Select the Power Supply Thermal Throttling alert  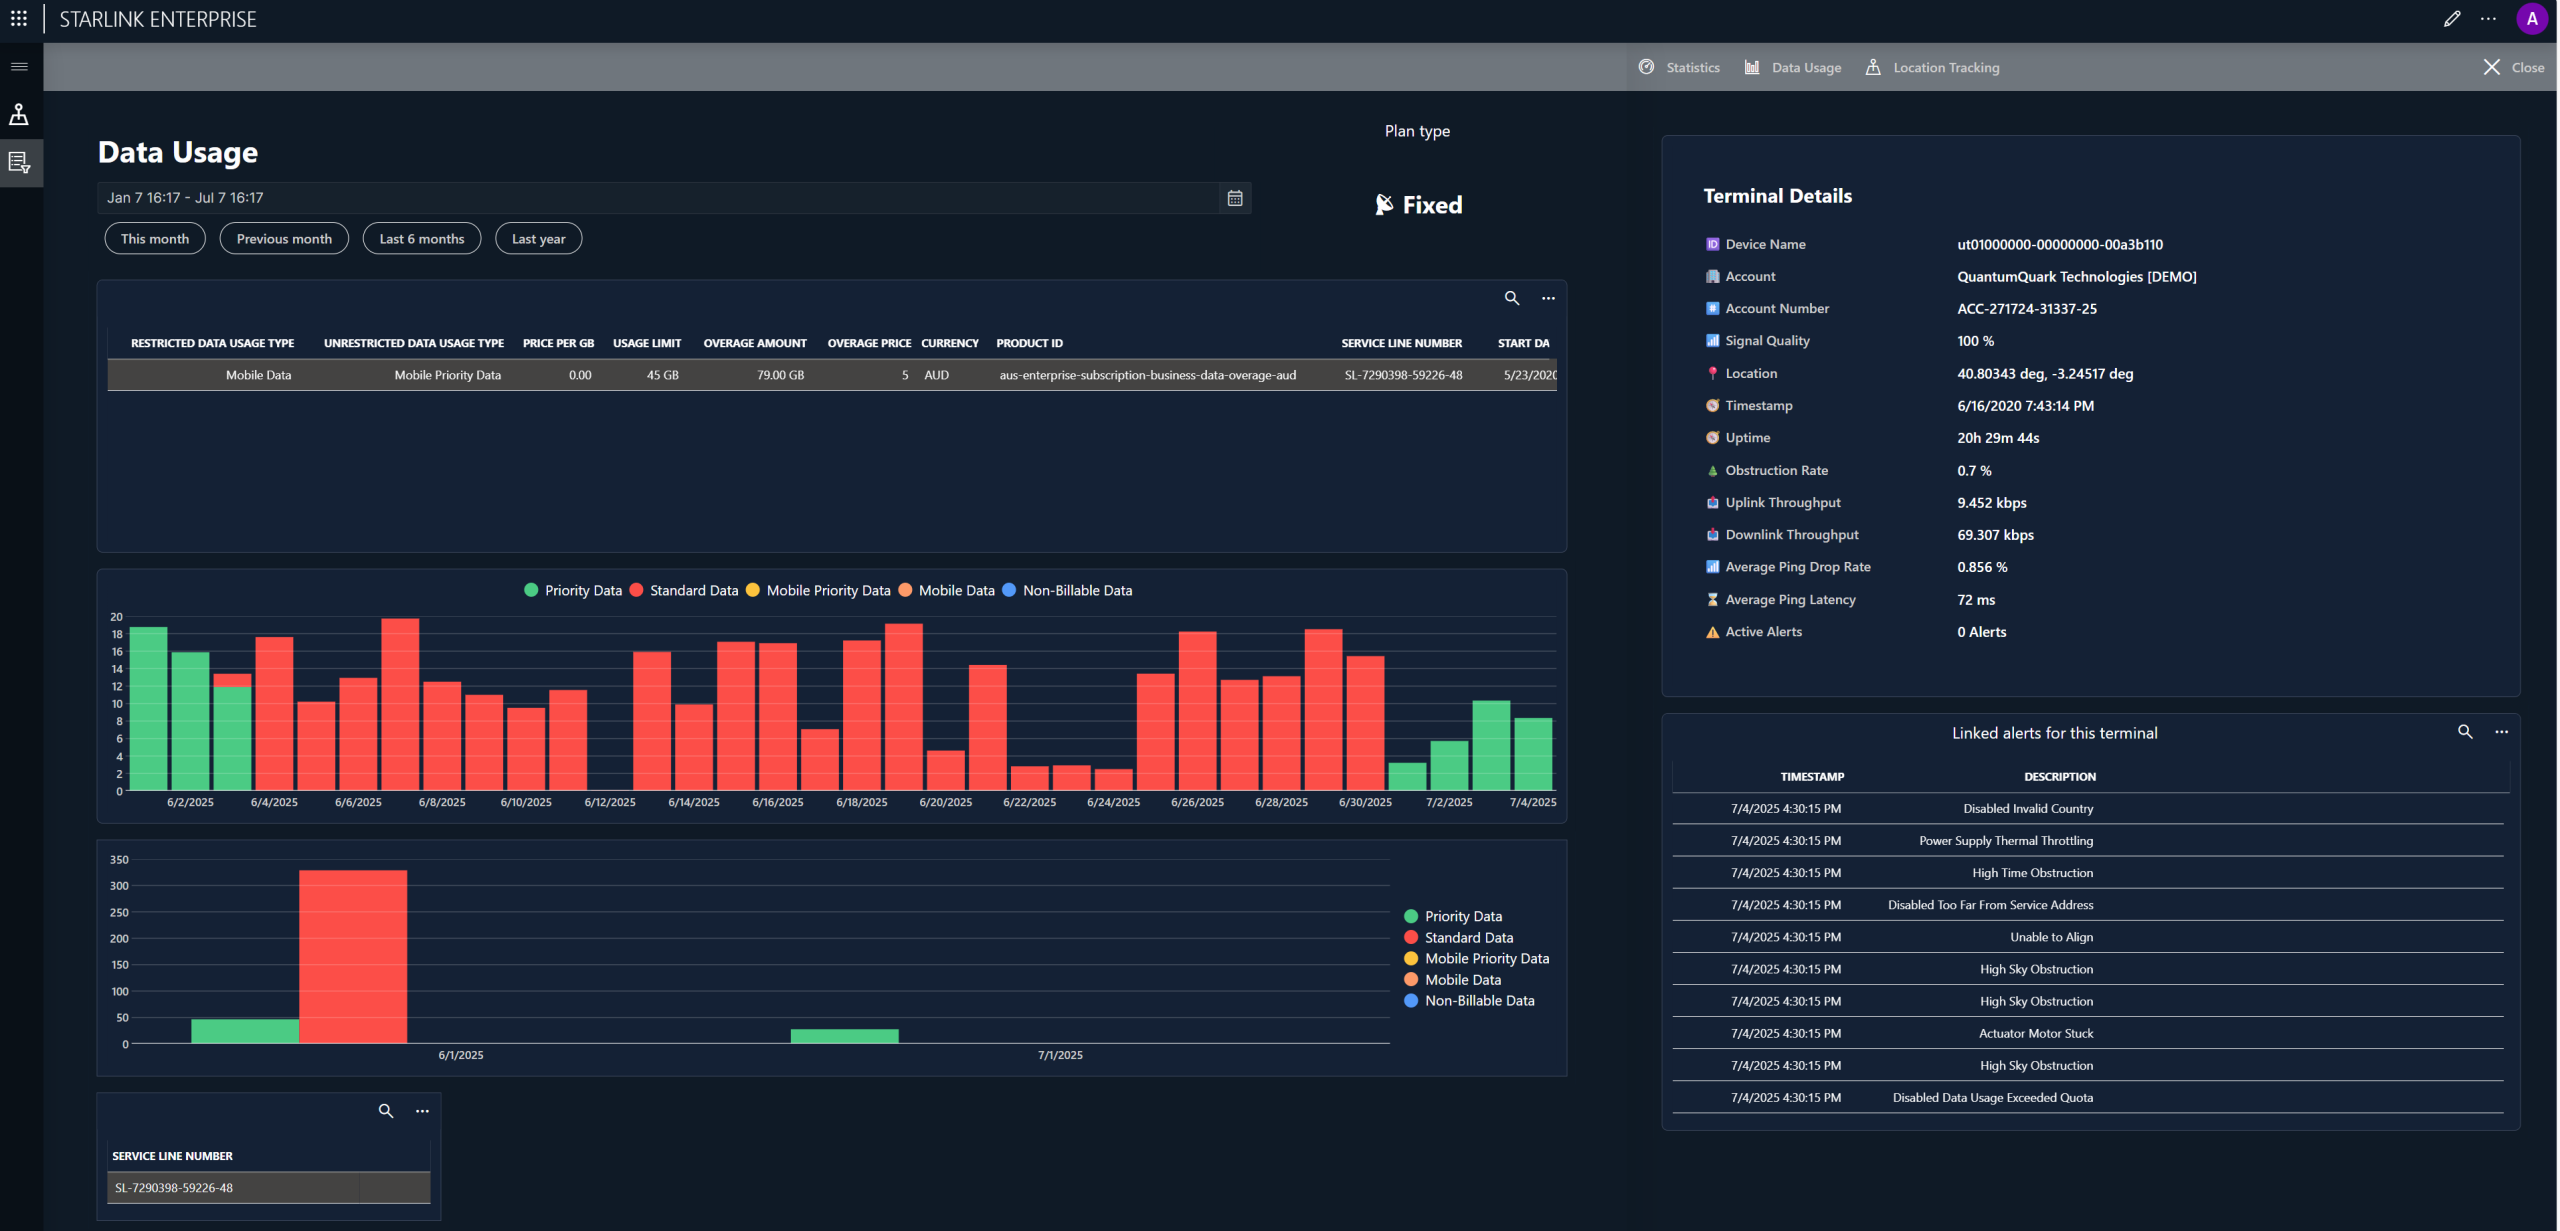pyautogui.click(x=2088, y=841)
